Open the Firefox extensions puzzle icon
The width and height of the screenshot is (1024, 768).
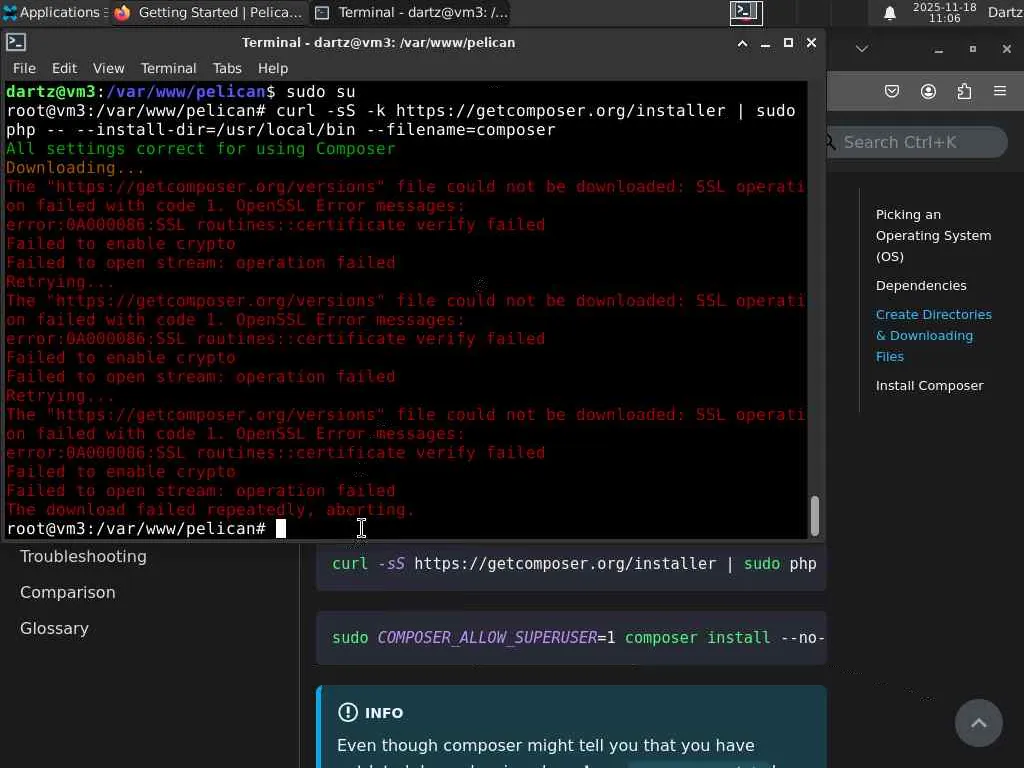[x=964, y=91]
